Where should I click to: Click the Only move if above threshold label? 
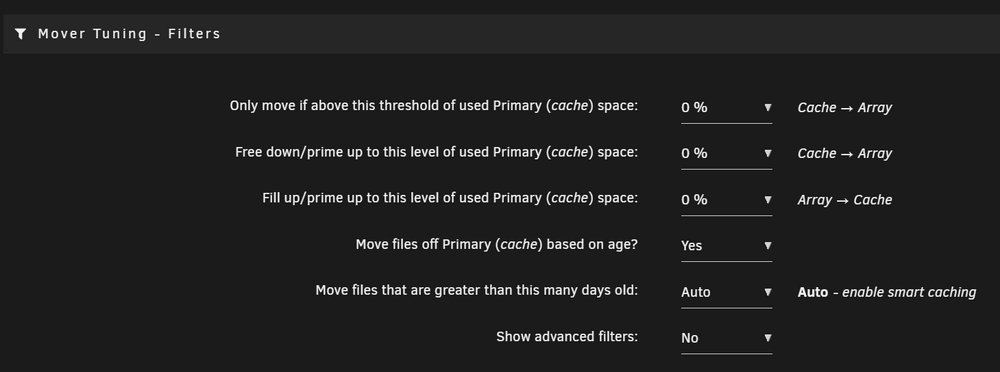tap(434, 106)
